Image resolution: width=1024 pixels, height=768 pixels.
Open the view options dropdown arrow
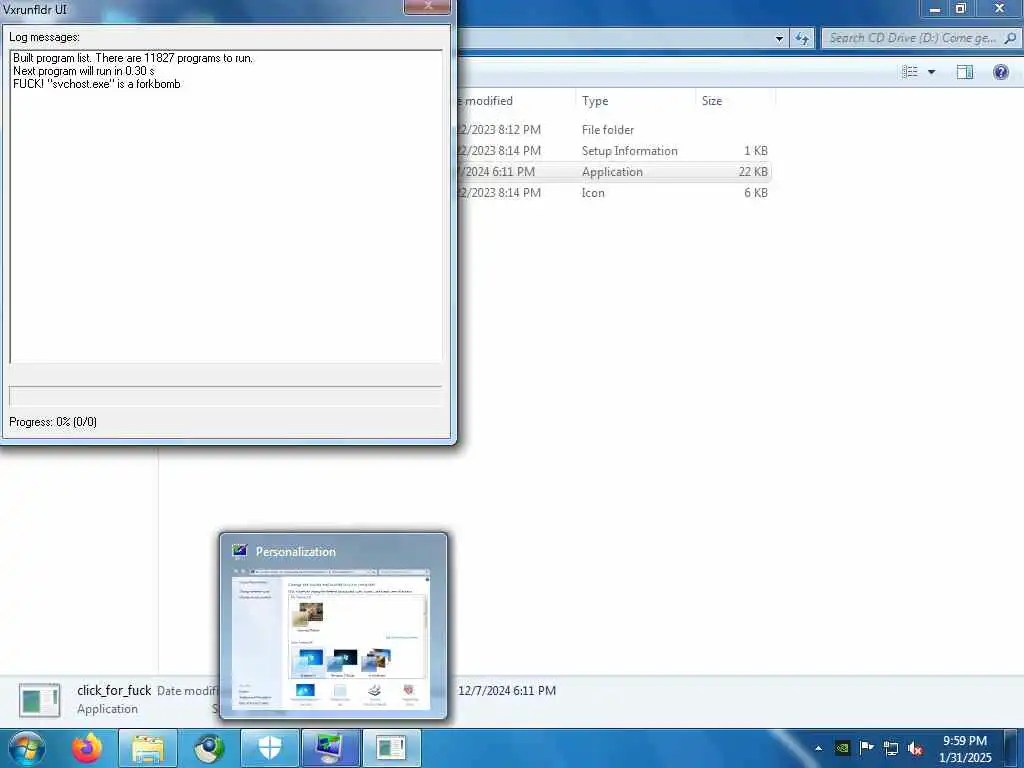pyautogui.click(x=931, y=72)
